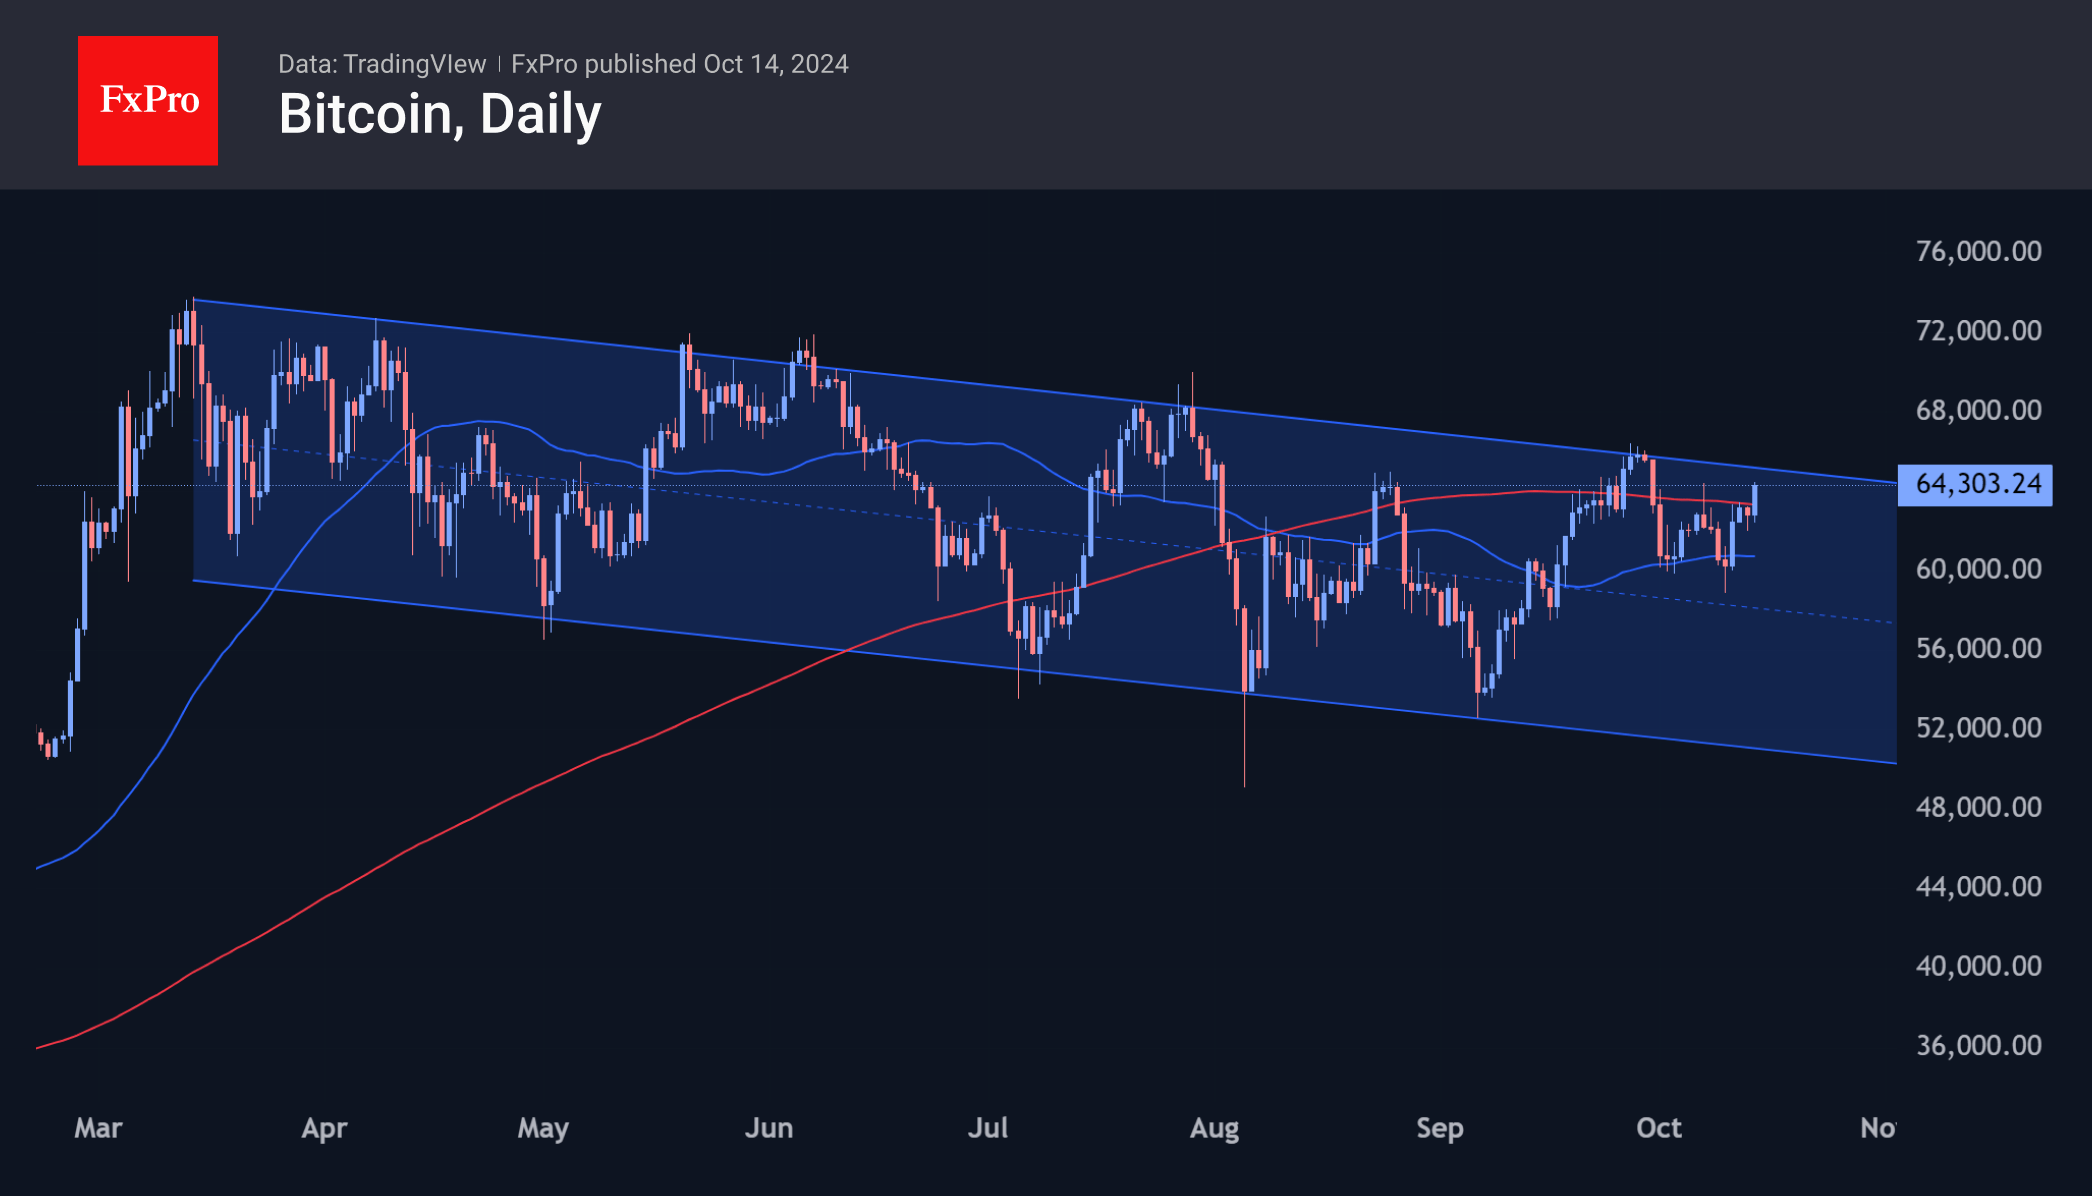Click the "Bitcoin, Daily" chart title

[440, 114]
